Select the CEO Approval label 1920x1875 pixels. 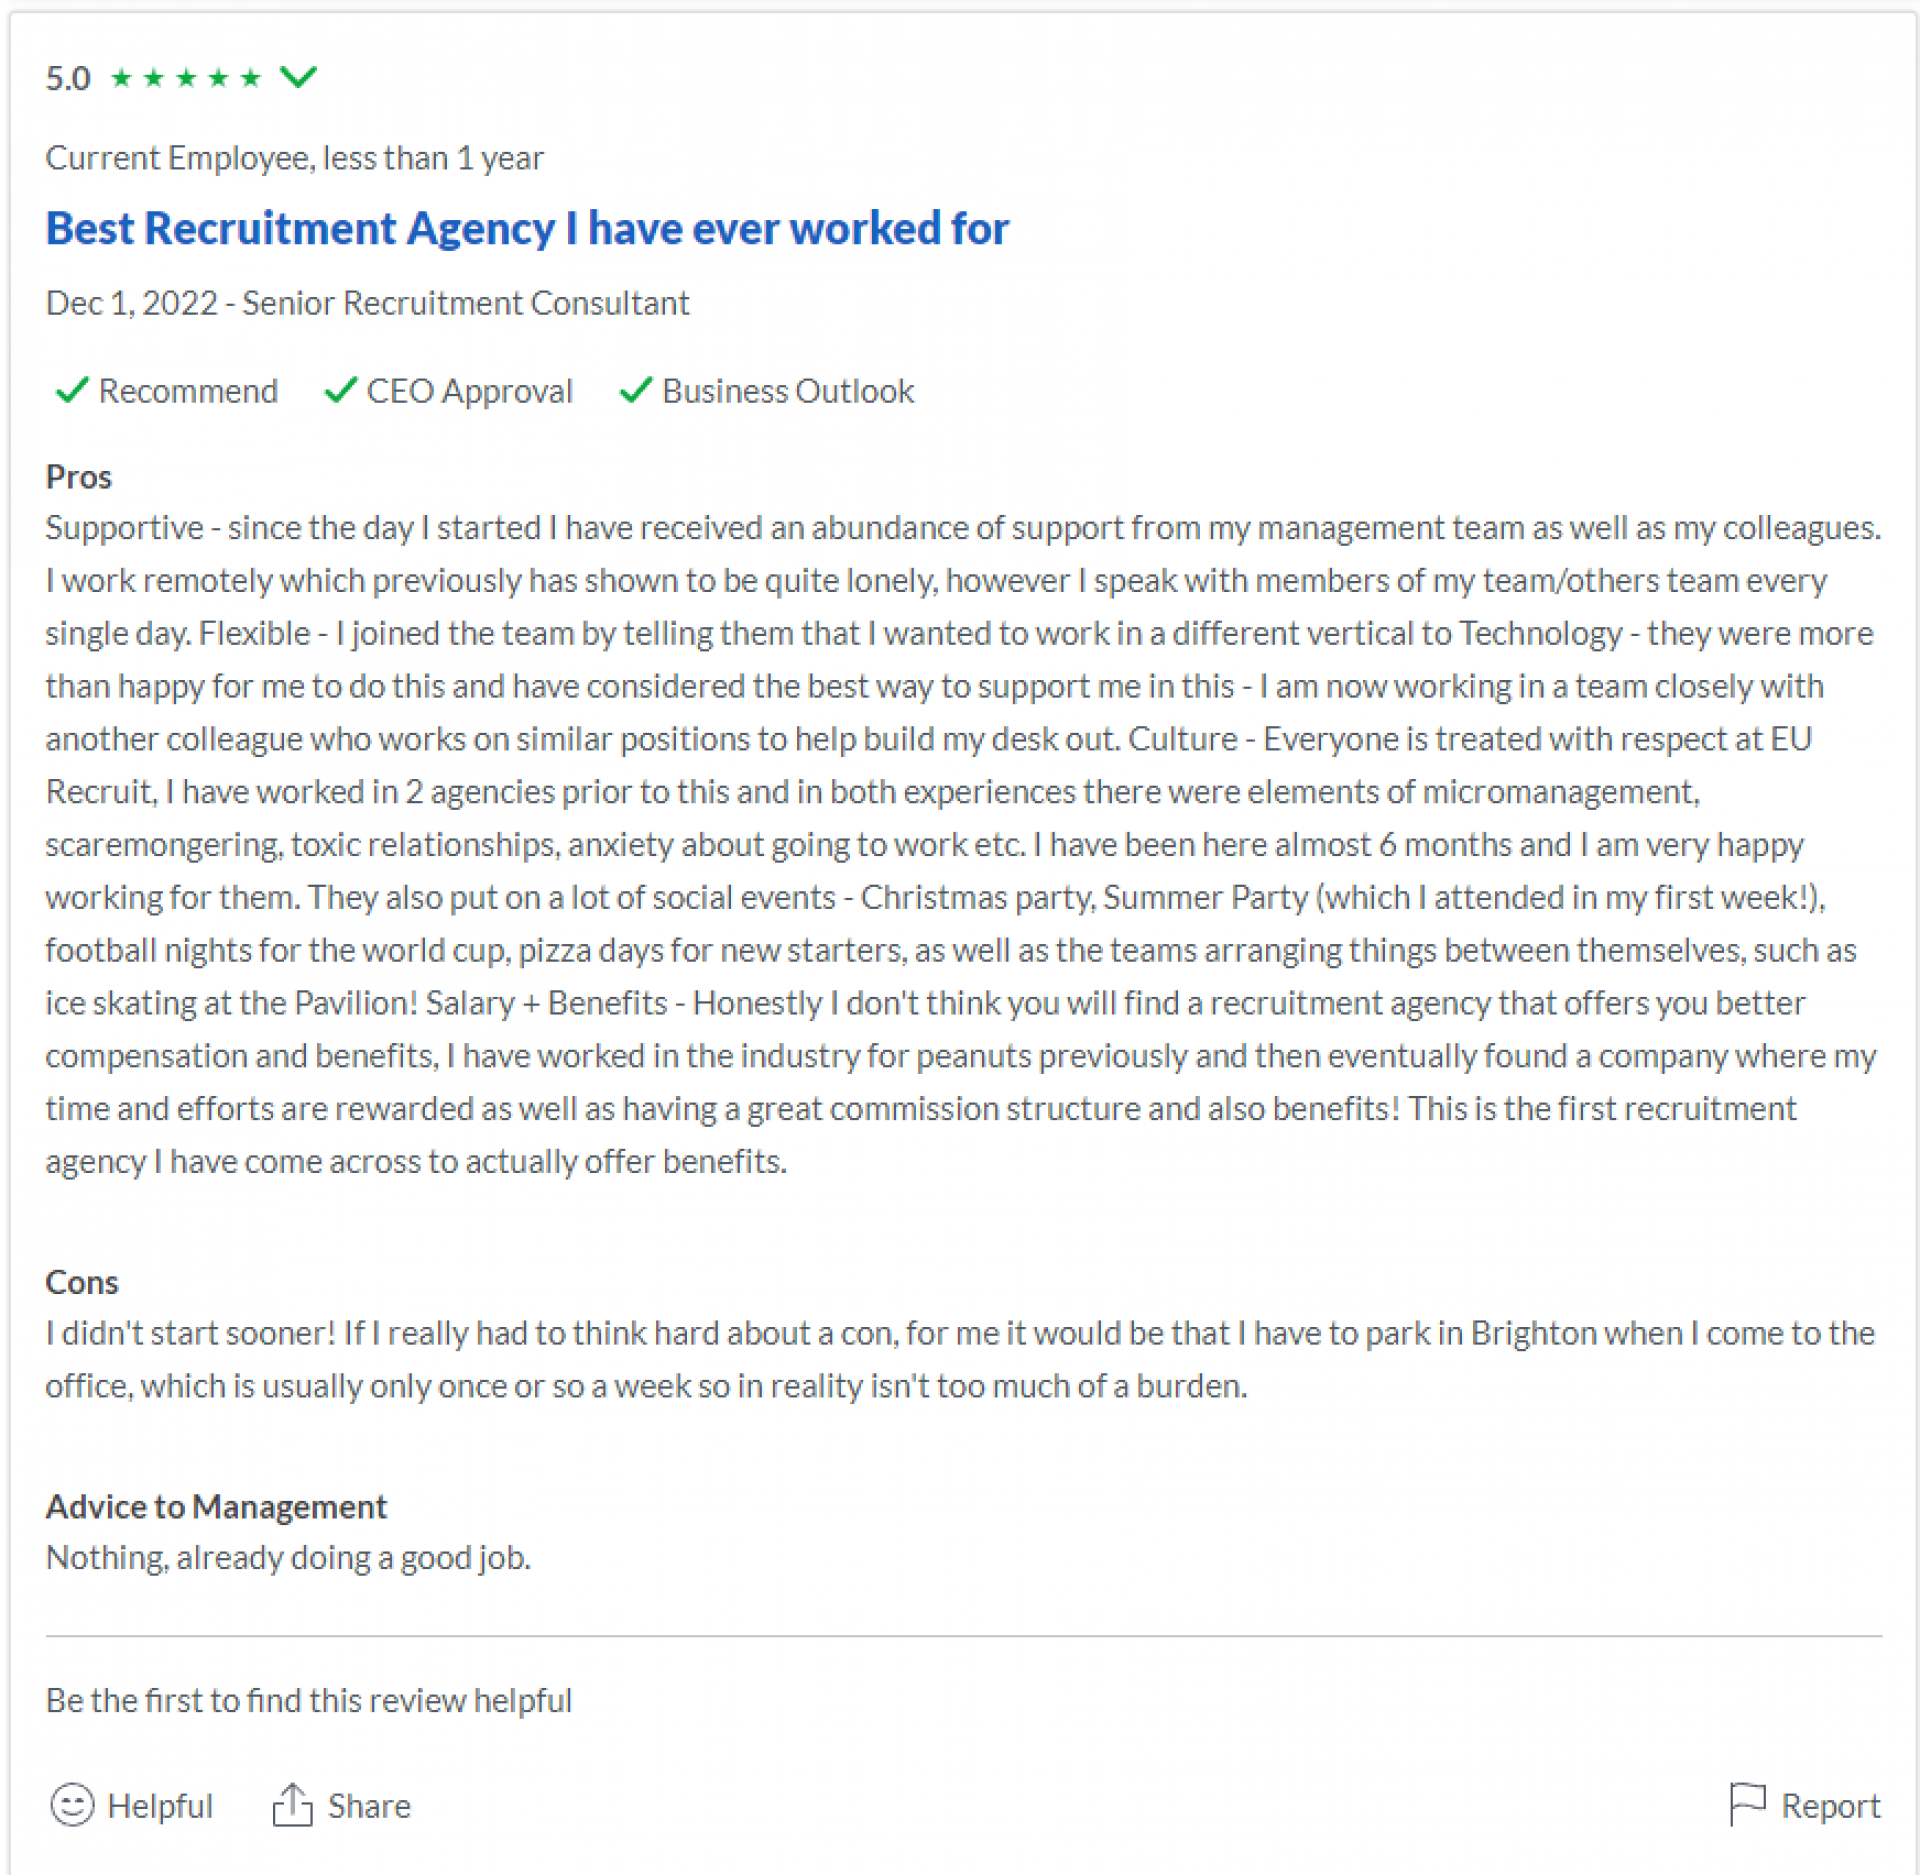tap(469, 391)
